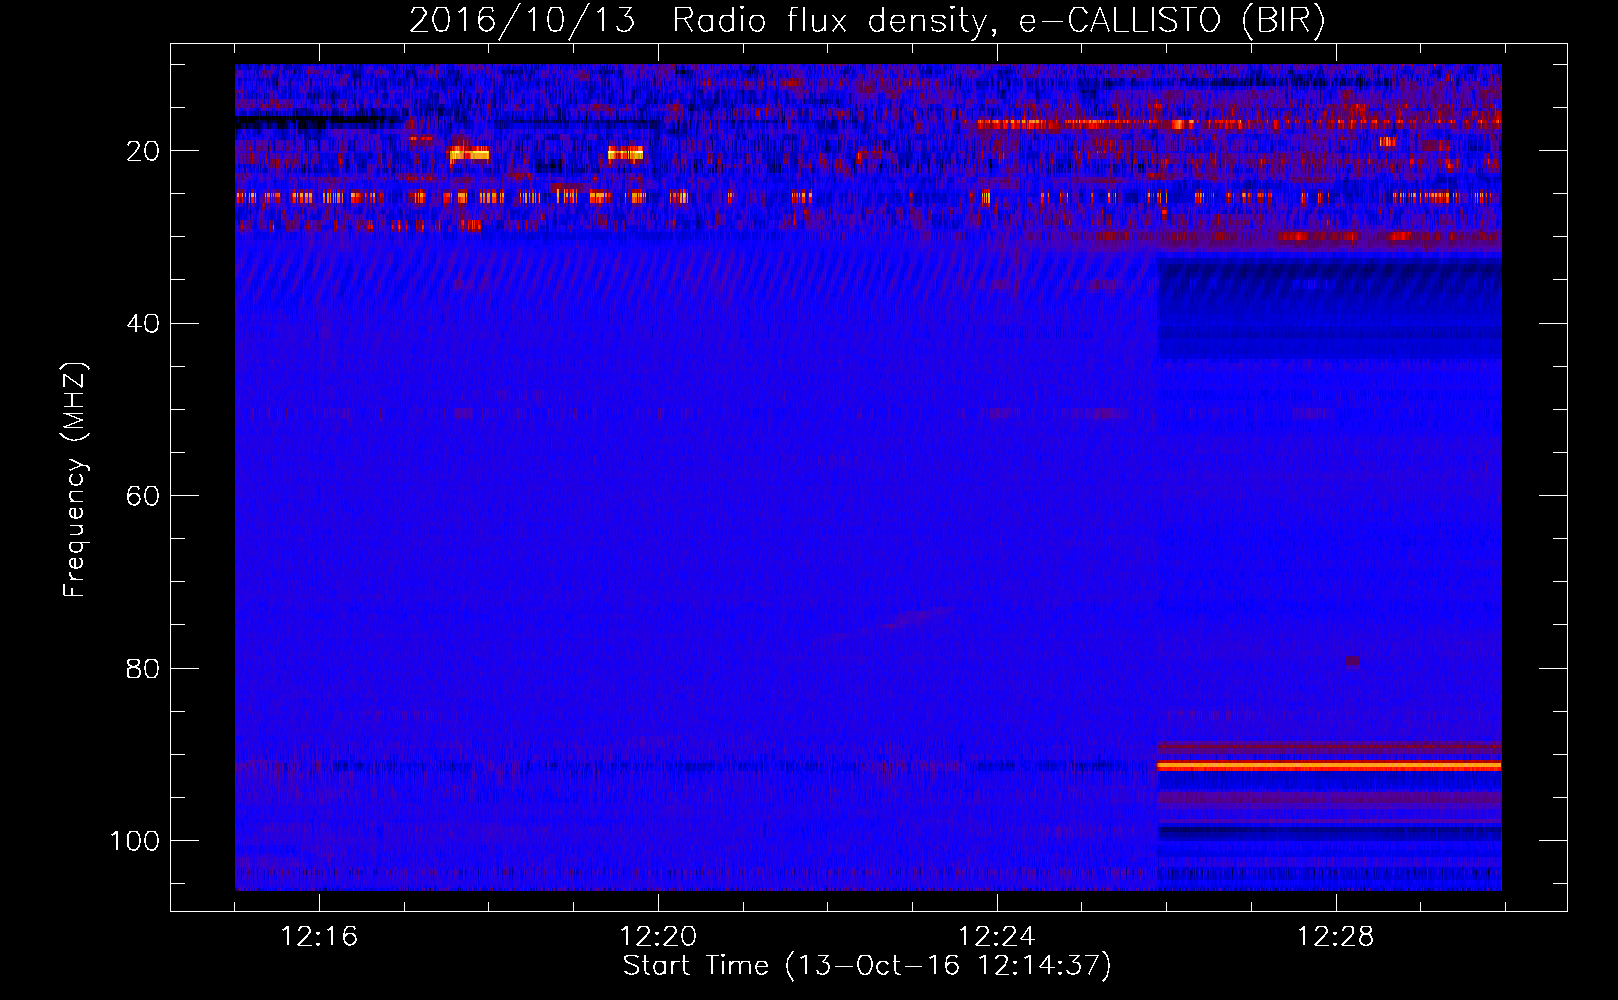Click the '12:24' time tick label
The width and height of the screenshot is (1618, 1000).
click(x=997, y=937)
